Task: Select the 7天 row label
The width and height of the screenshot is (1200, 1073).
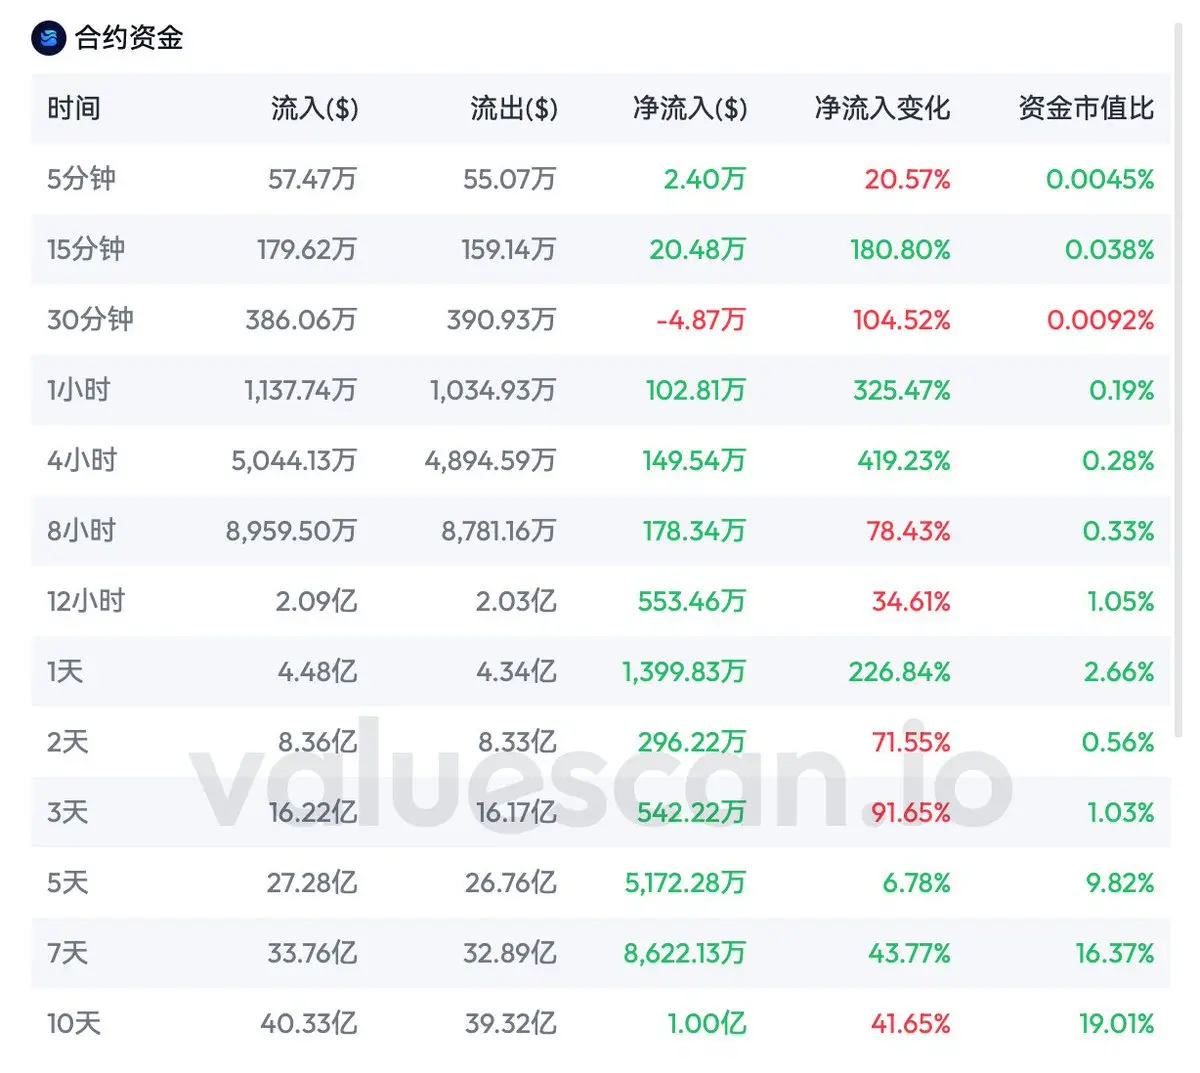Action: (x=67, y=953)
